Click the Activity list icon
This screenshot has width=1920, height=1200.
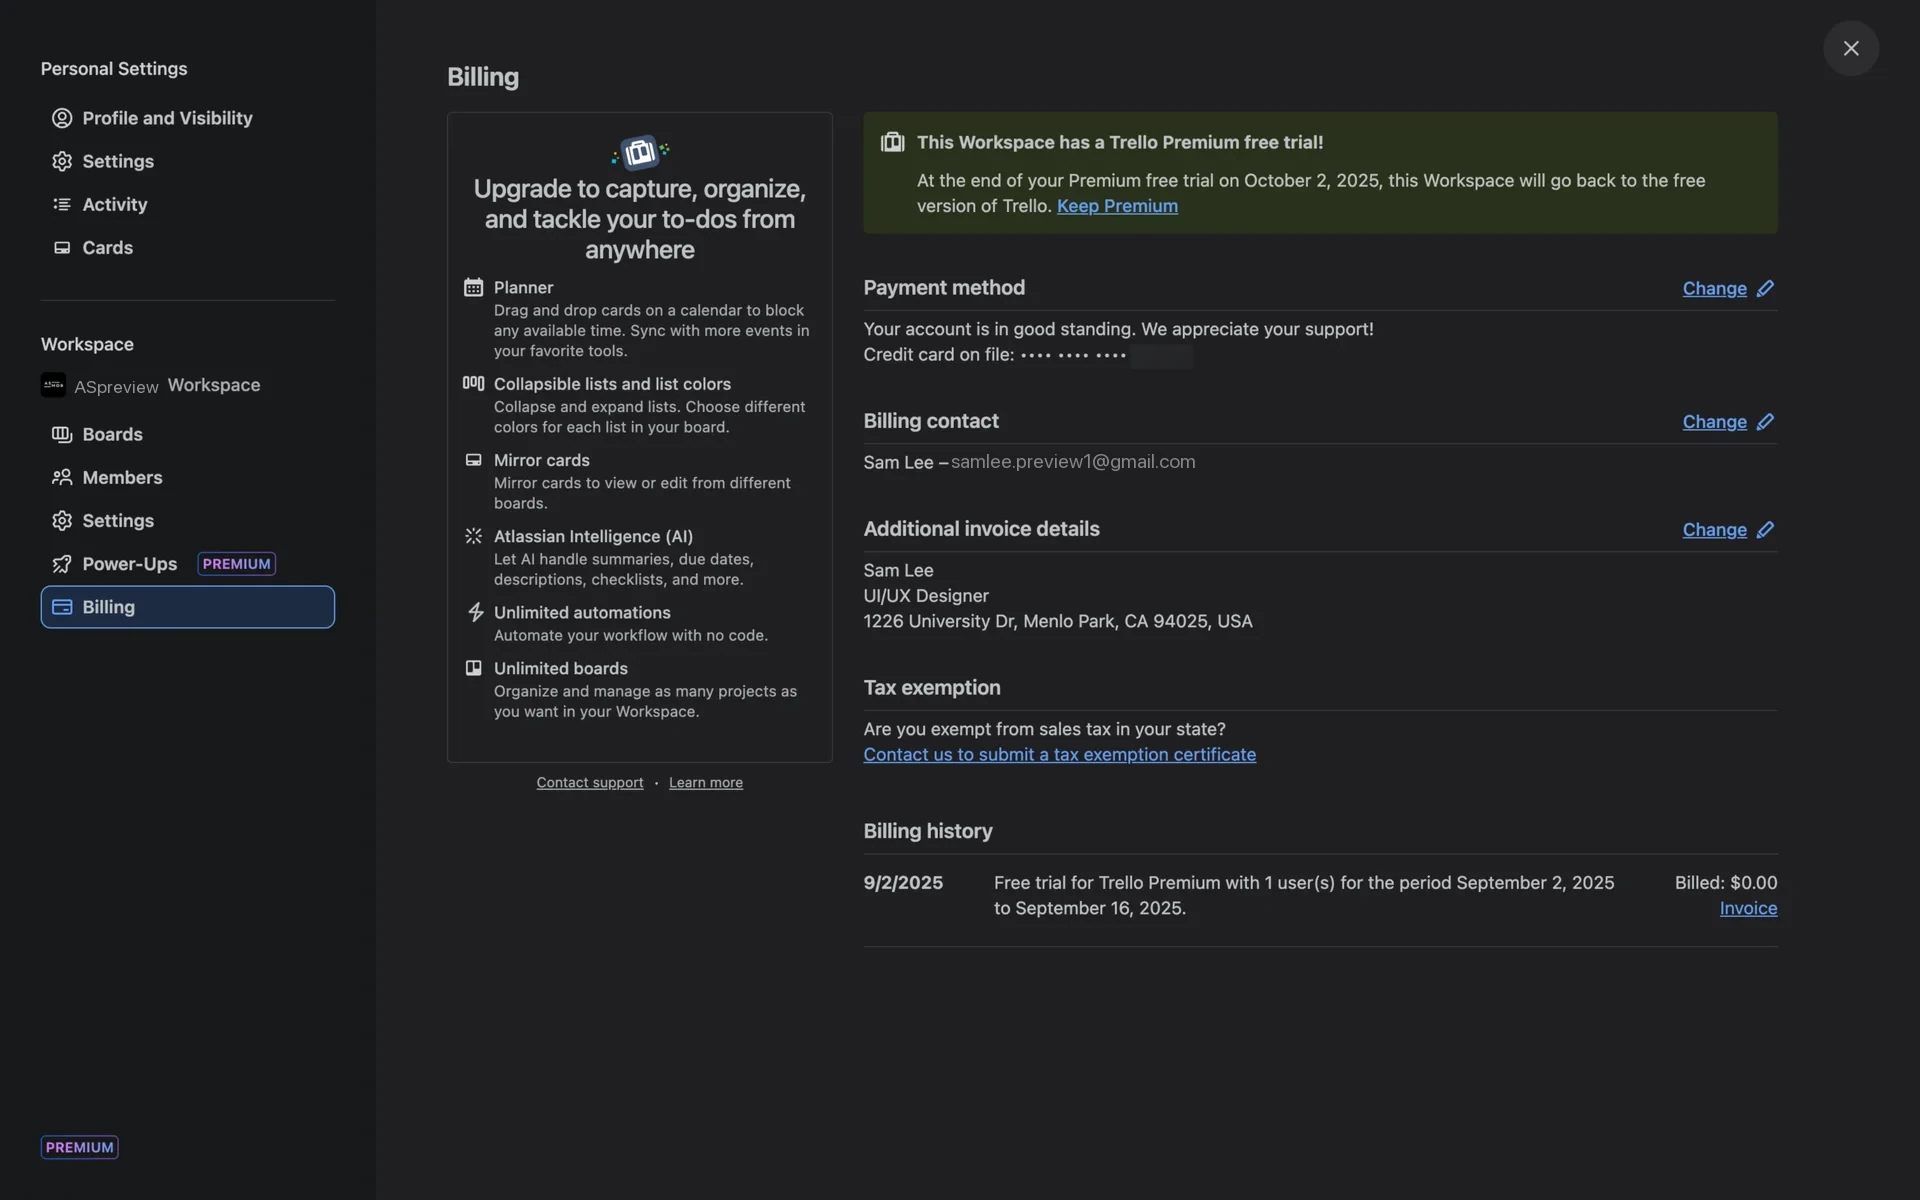click(x=62, y=204)
